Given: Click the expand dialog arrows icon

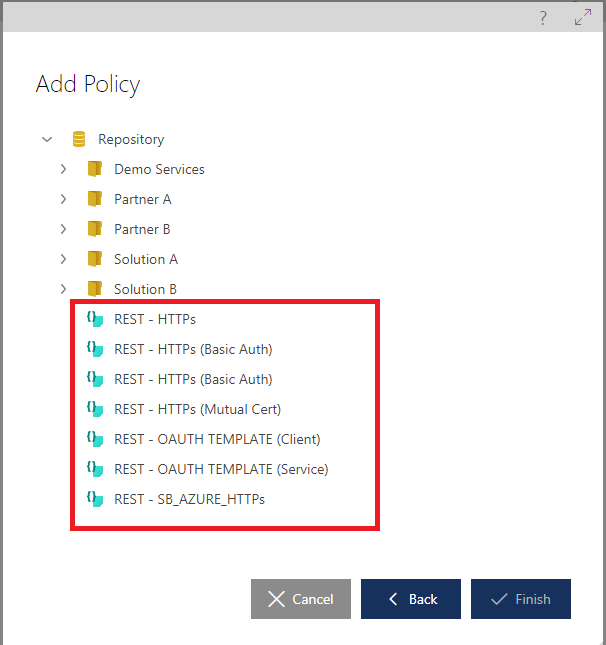Looking at the screenshot, I should tap(582, 17).
